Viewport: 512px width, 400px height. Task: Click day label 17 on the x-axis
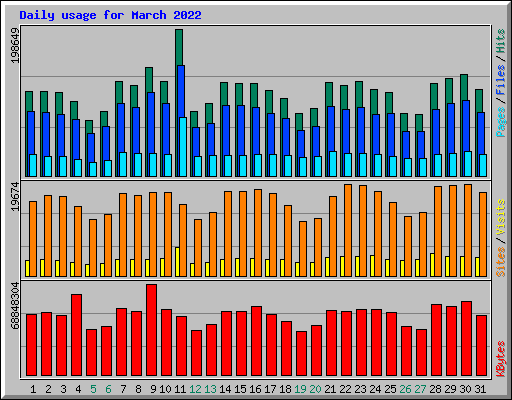(x=270, y=389)
